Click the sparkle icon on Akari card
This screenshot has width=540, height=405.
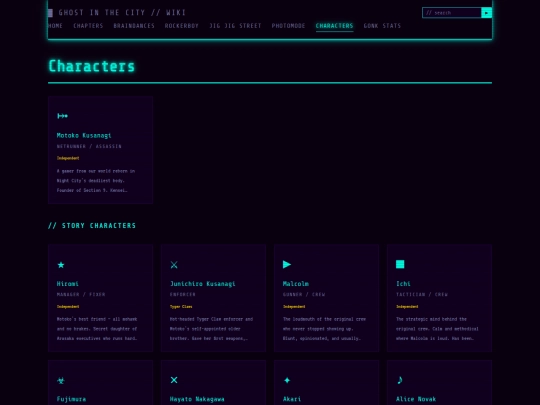point(287,380)
